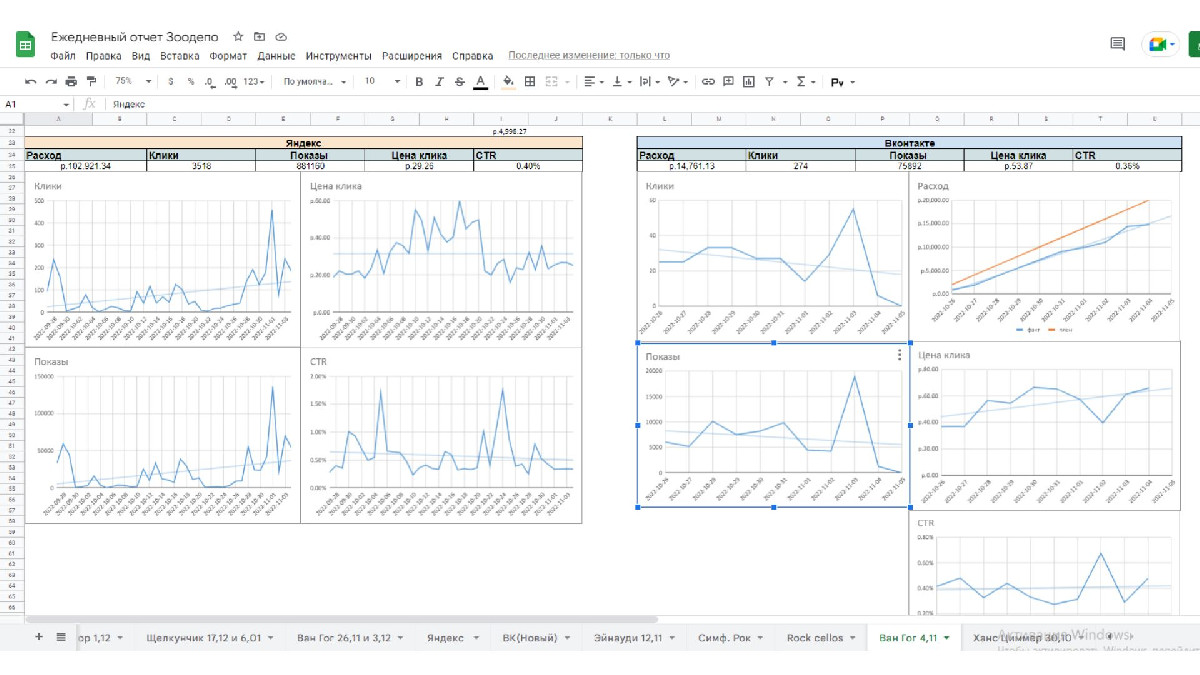Image resolution: width=1200 pixels, height=675 pixels.
Task: Toggle strikethrough formatting
Action: coord(459,82)
